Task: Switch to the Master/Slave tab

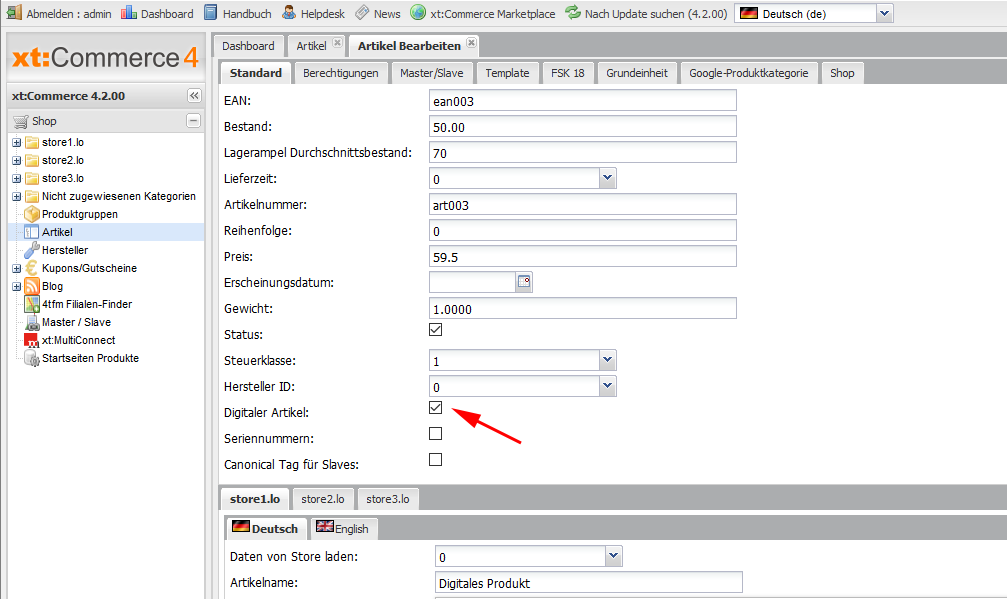Action: 432,73
